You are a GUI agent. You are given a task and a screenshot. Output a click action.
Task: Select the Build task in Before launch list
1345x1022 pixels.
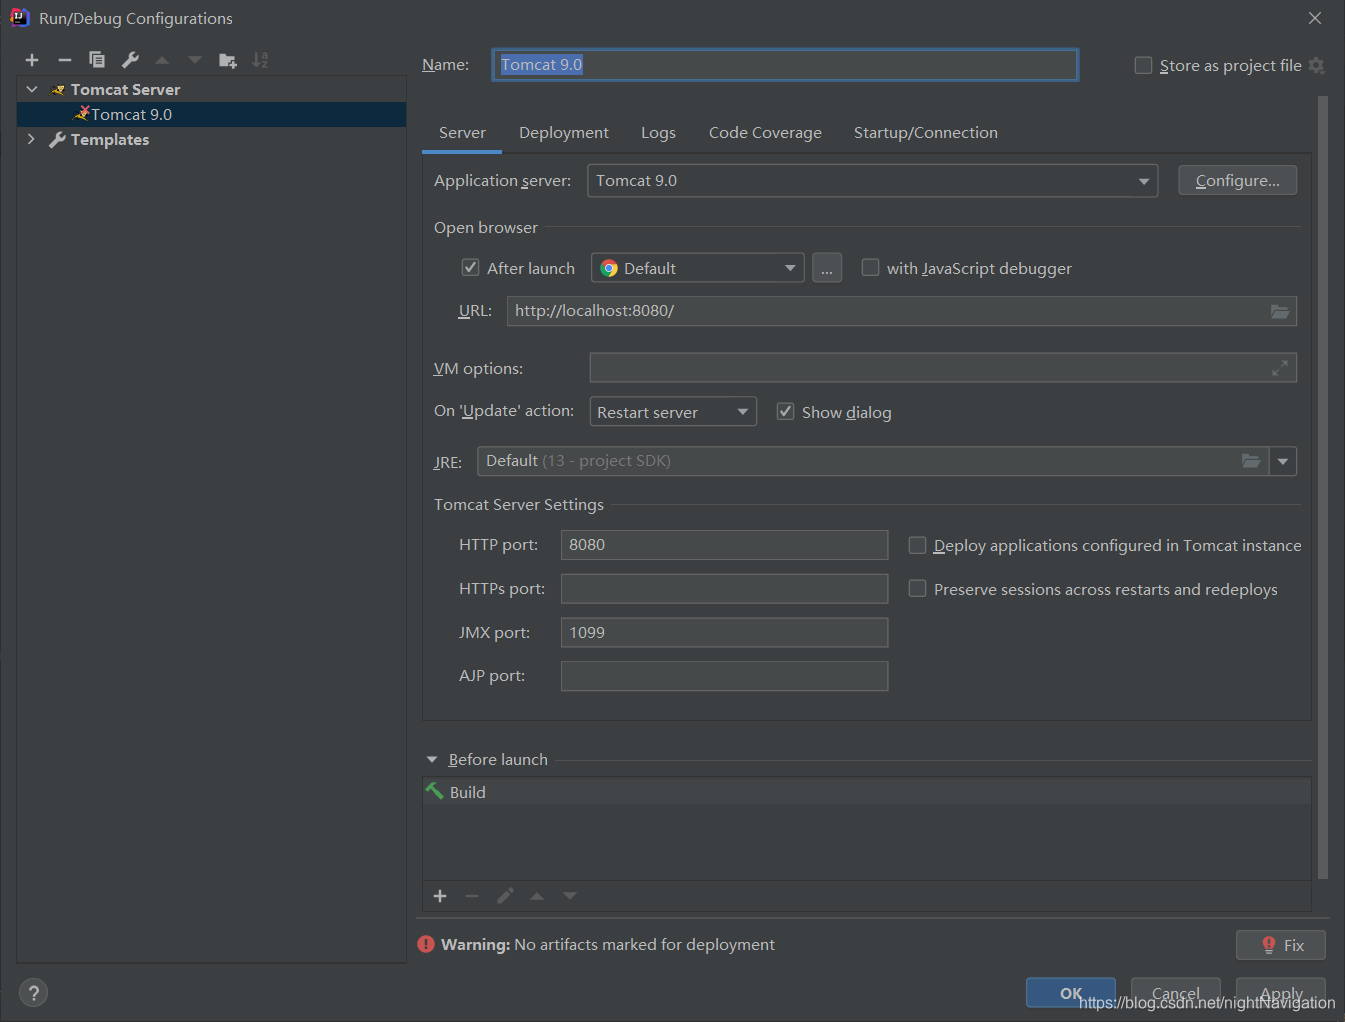tap(867, 792)
